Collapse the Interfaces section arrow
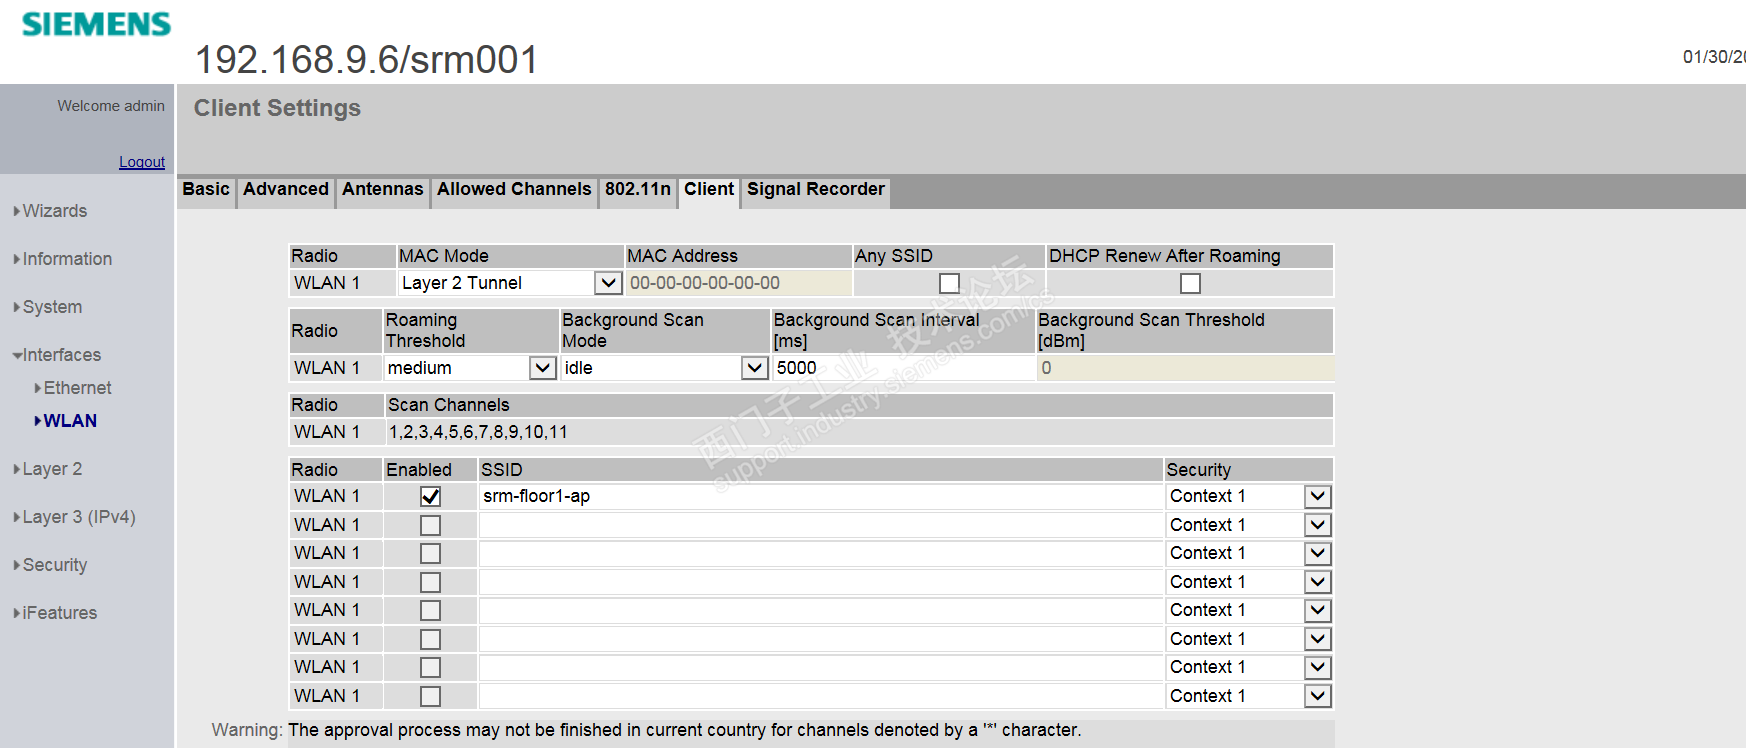1746x748 pixels. point(17,355)
